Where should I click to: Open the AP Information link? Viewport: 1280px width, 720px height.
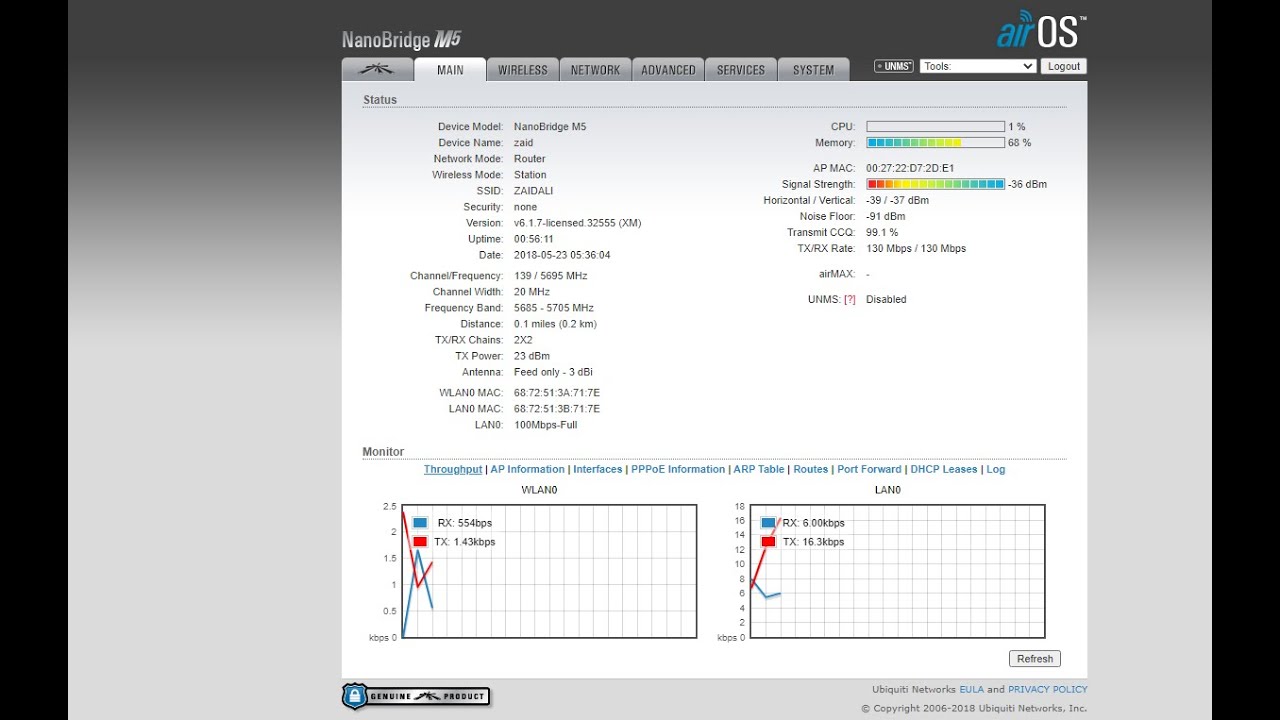pos(528,469)
